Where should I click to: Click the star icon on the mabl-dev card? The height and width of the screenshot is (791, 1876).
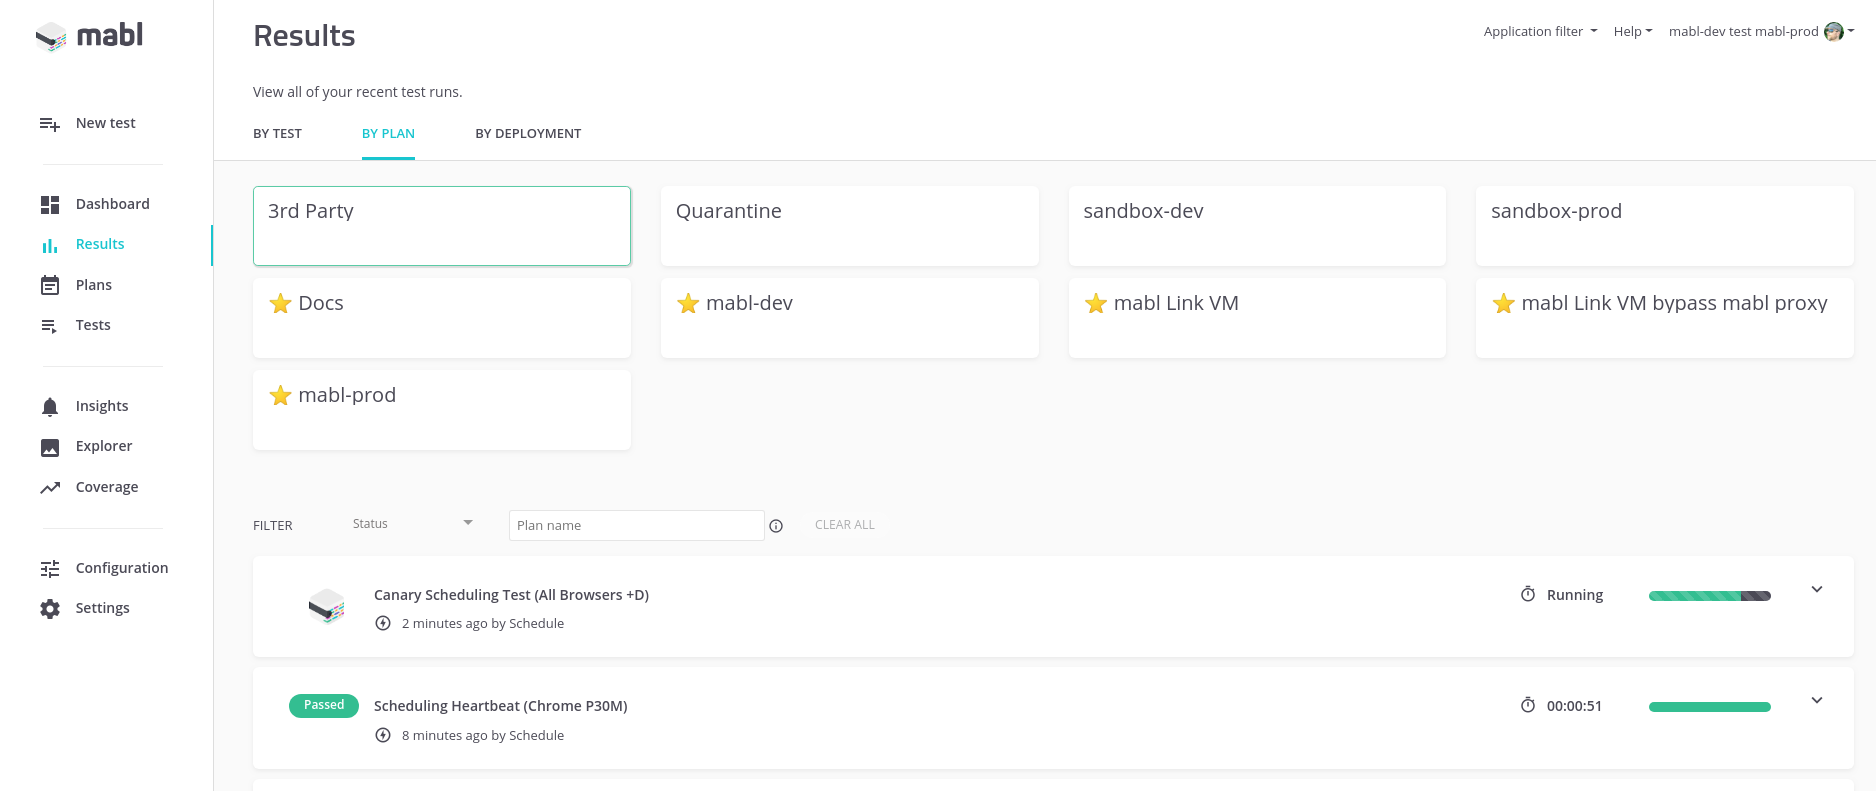click(x=688, y=303)
